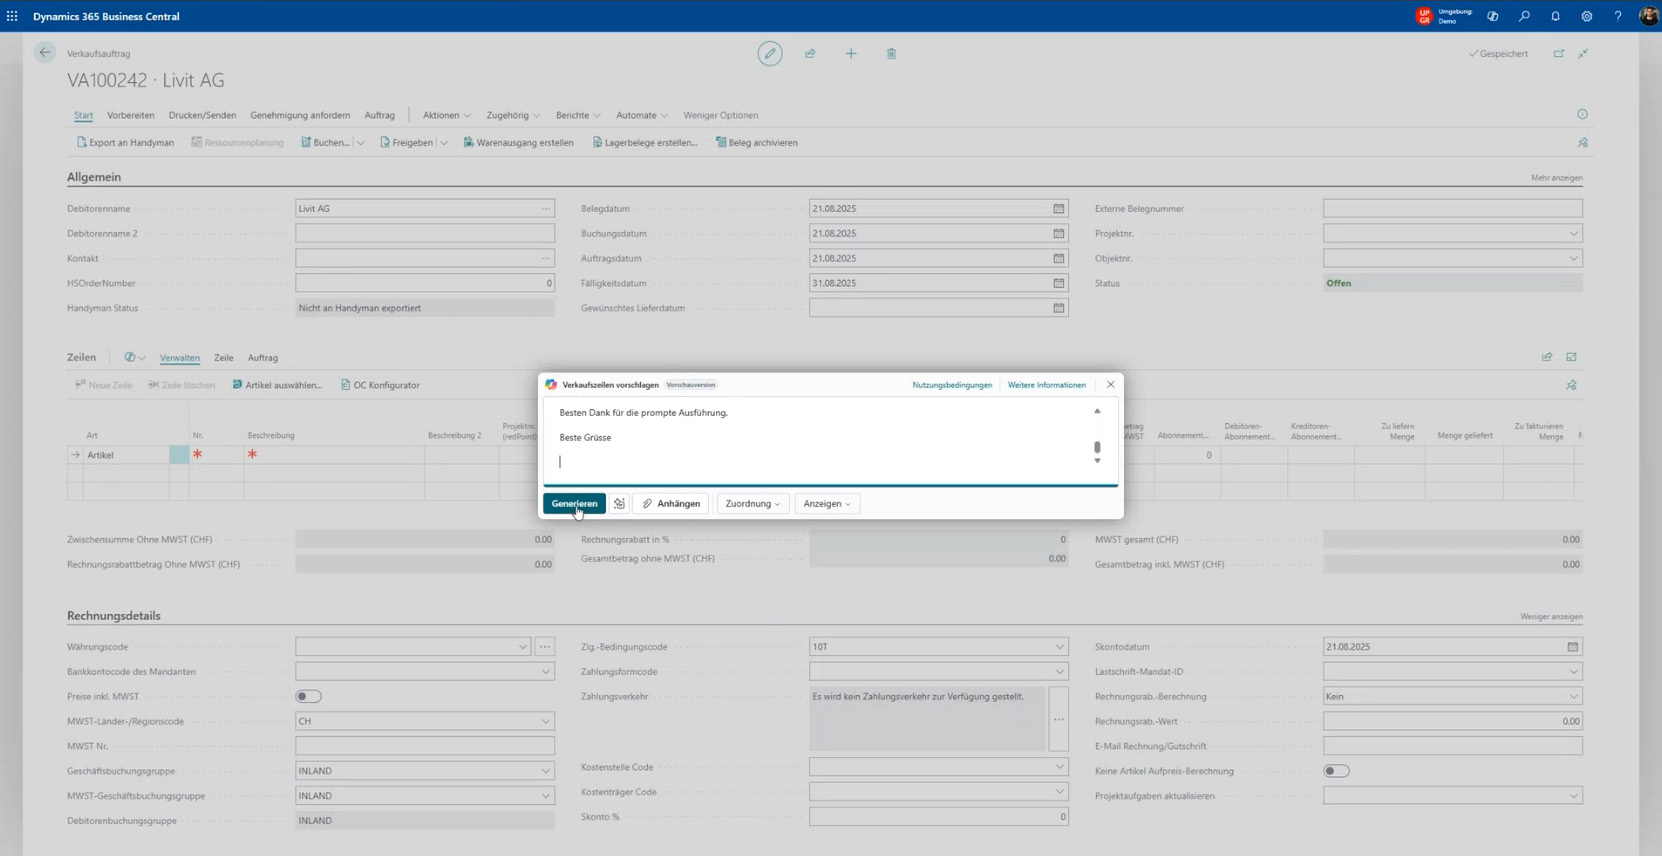Viewport: 1662px width, 856px height.
Task: Click the Externe Belegnummer input field
Action: click(x=1452, y=209)
